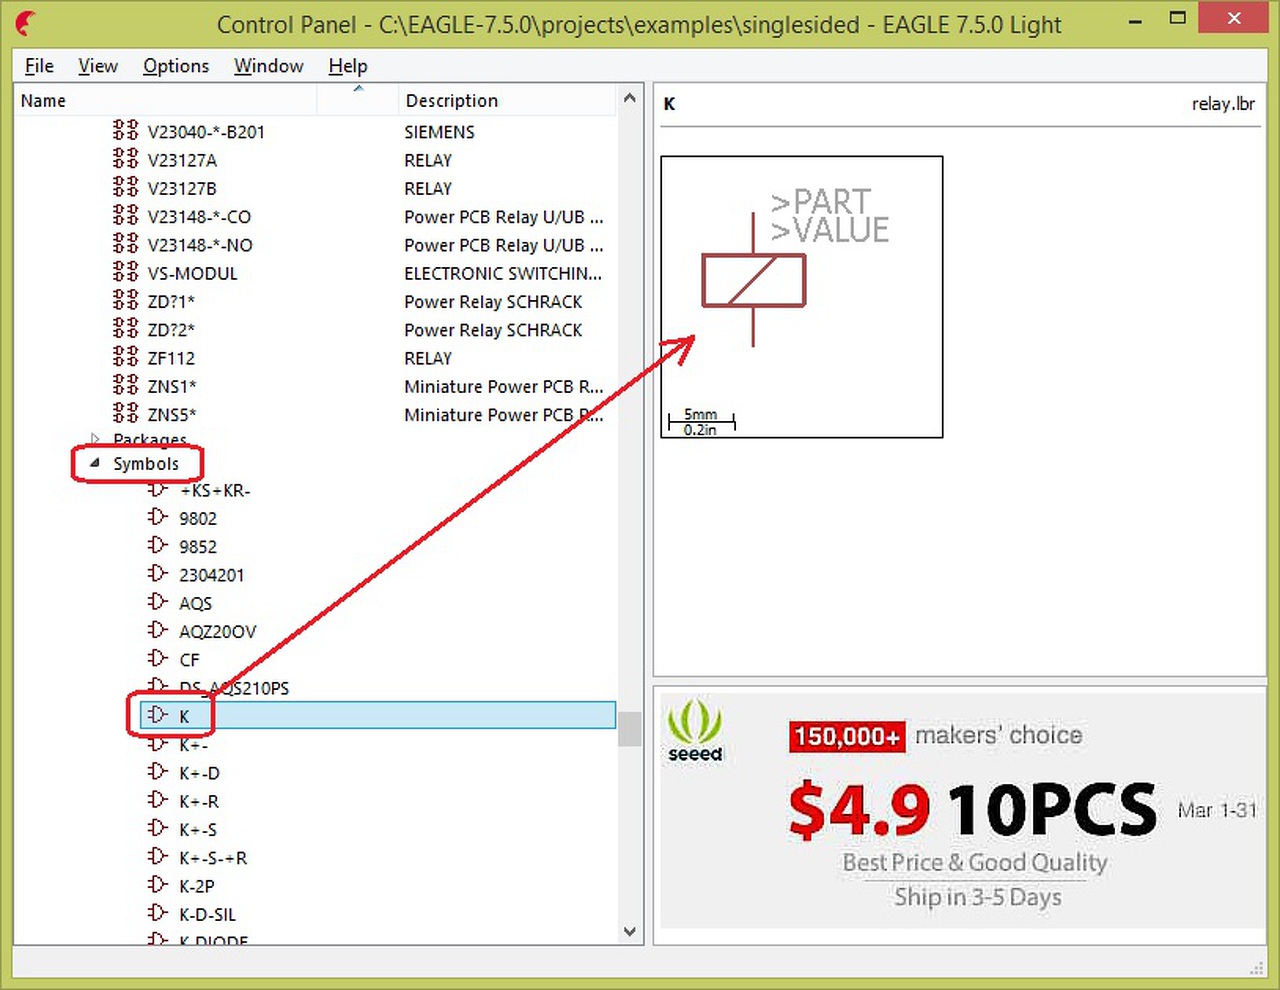1280x990 pixels.
Task: Click the symbol icon beside CF
Action: 157,658
